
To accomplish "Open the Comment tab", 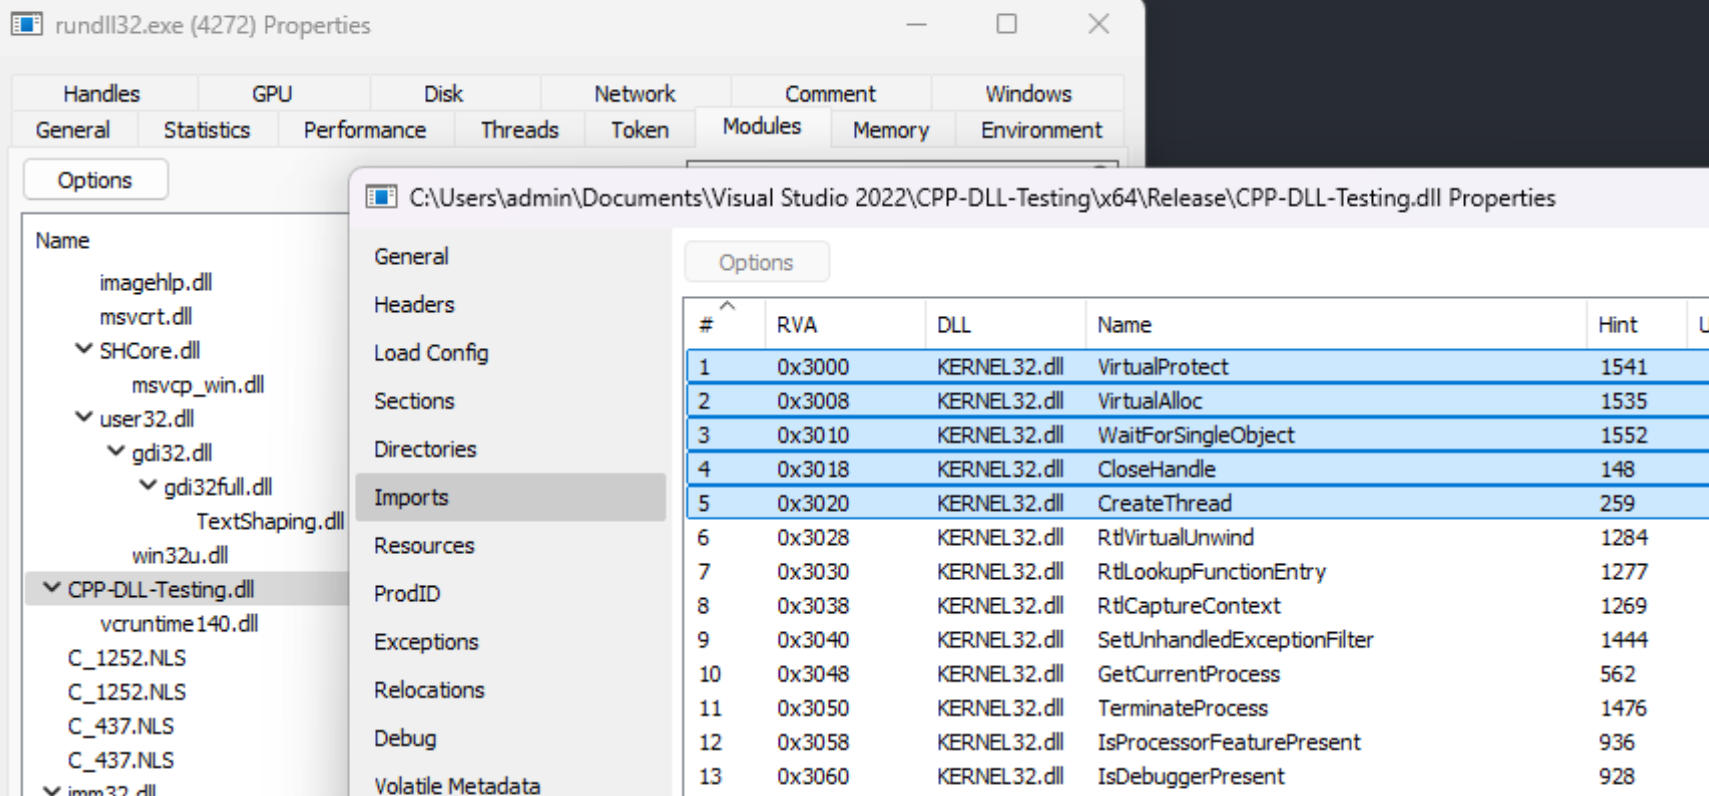I will (x=830, y=93).
